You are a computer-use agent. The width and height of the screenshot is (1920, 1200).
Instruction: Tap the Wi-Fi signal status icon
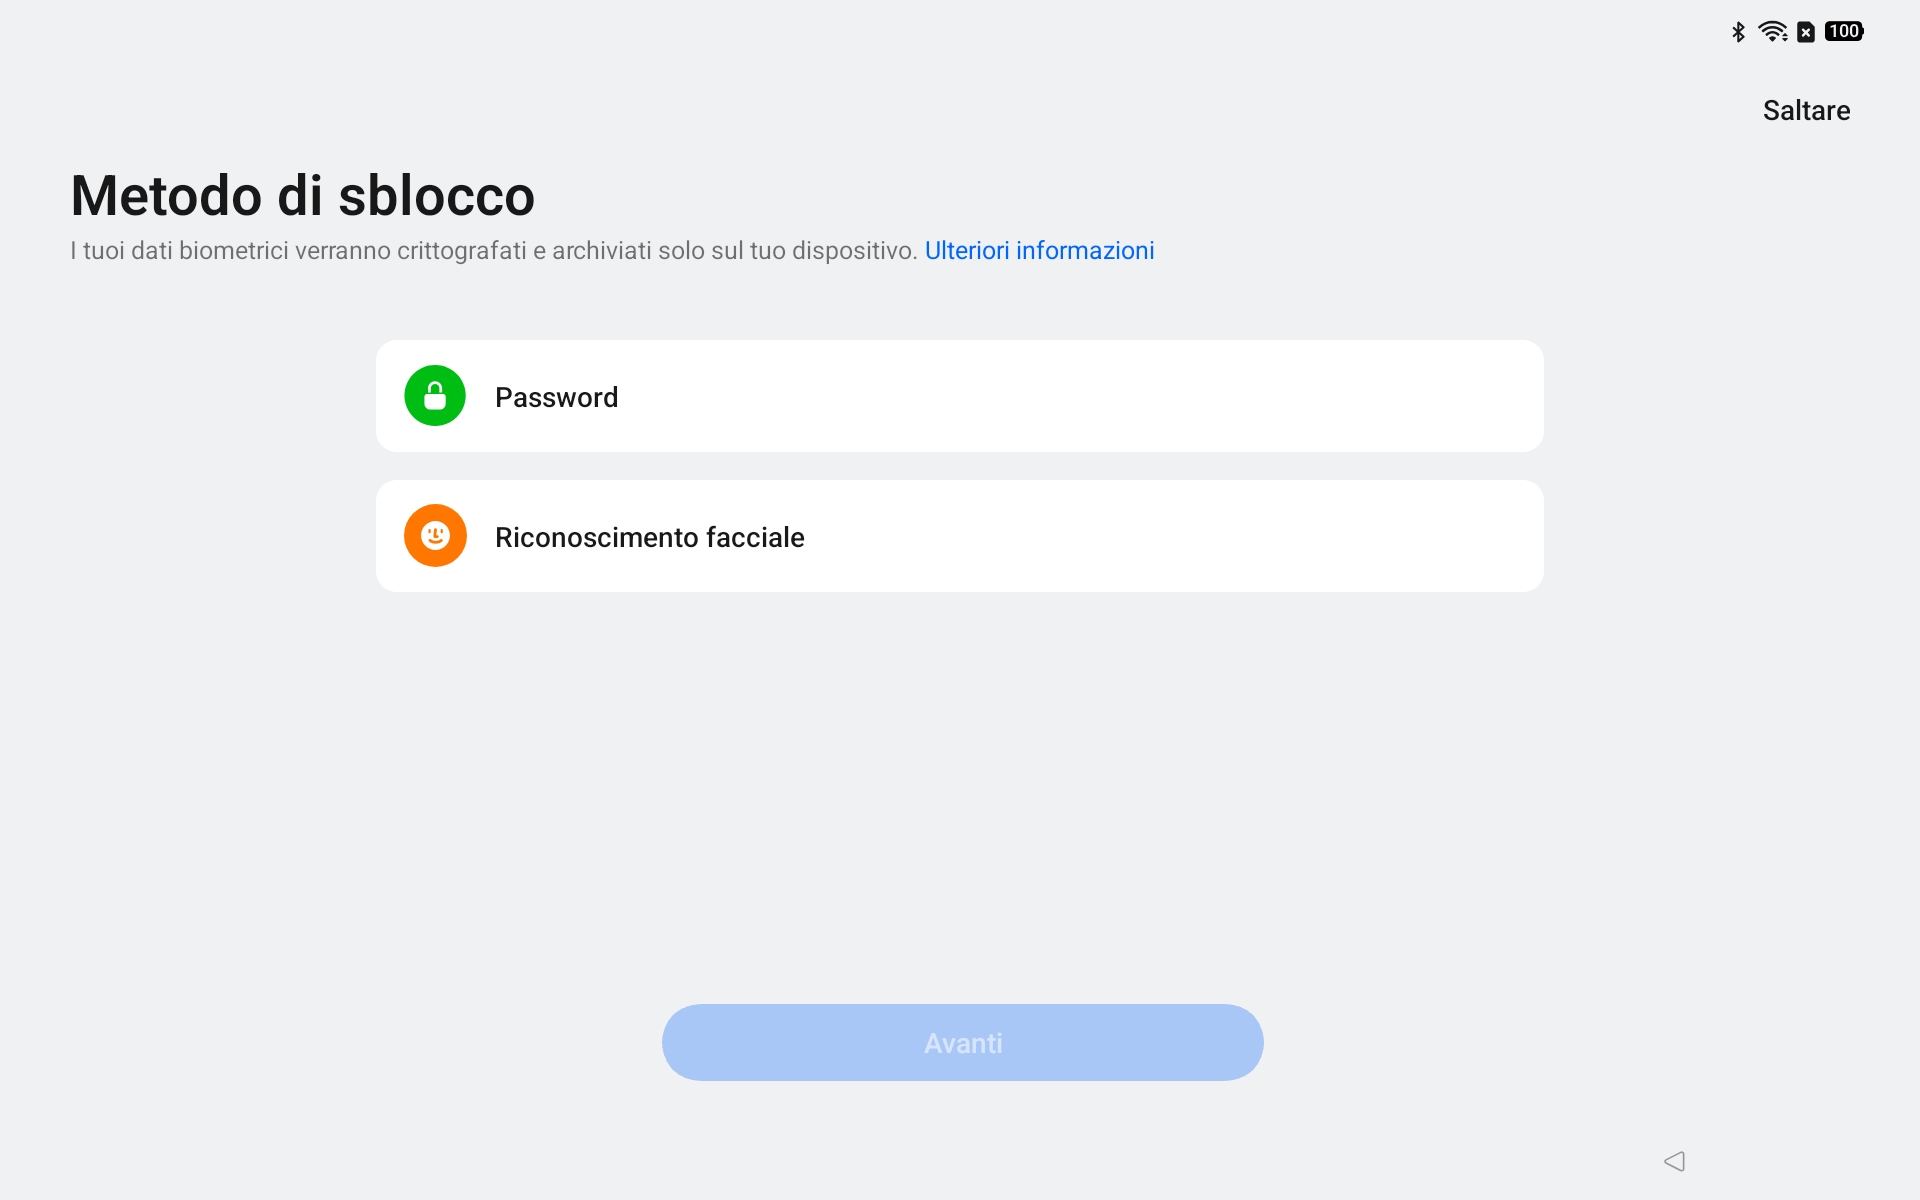point(1773,32)
